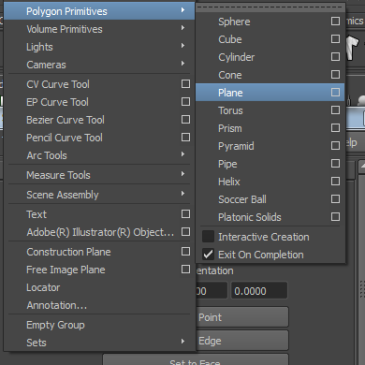Open Sphere options box icon

coord(335,21)
